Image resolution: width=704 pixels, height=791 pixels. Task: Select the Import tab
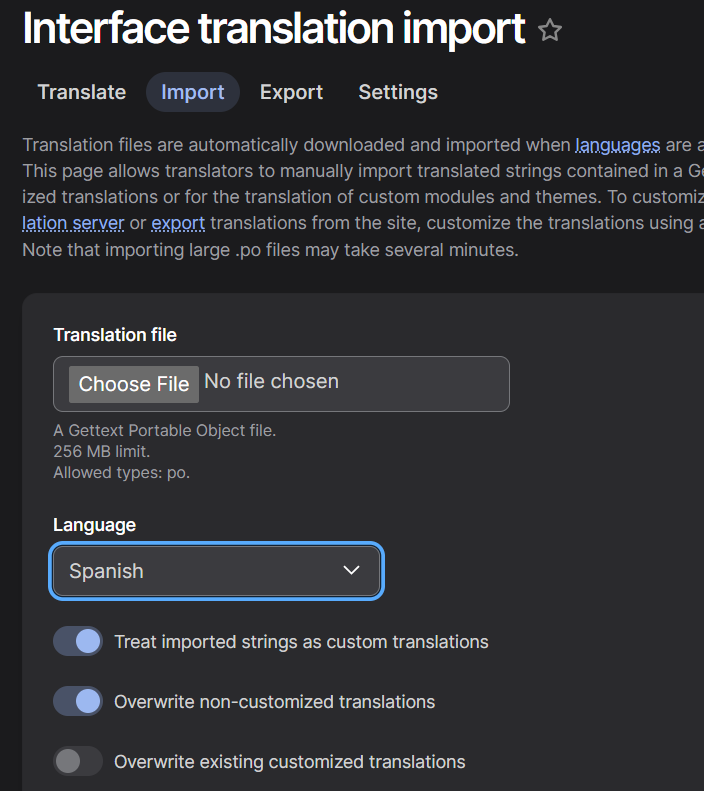click(x=193, y=92)
